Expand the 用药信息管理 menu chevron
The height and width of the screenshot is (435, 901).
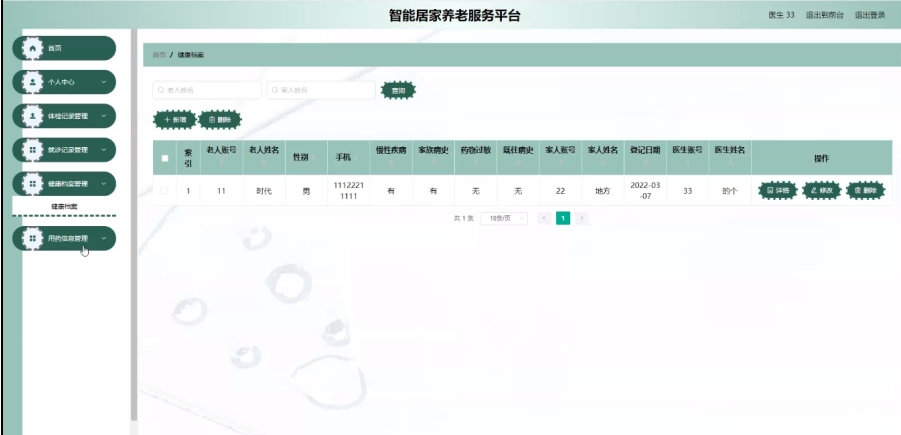point(103,238)
